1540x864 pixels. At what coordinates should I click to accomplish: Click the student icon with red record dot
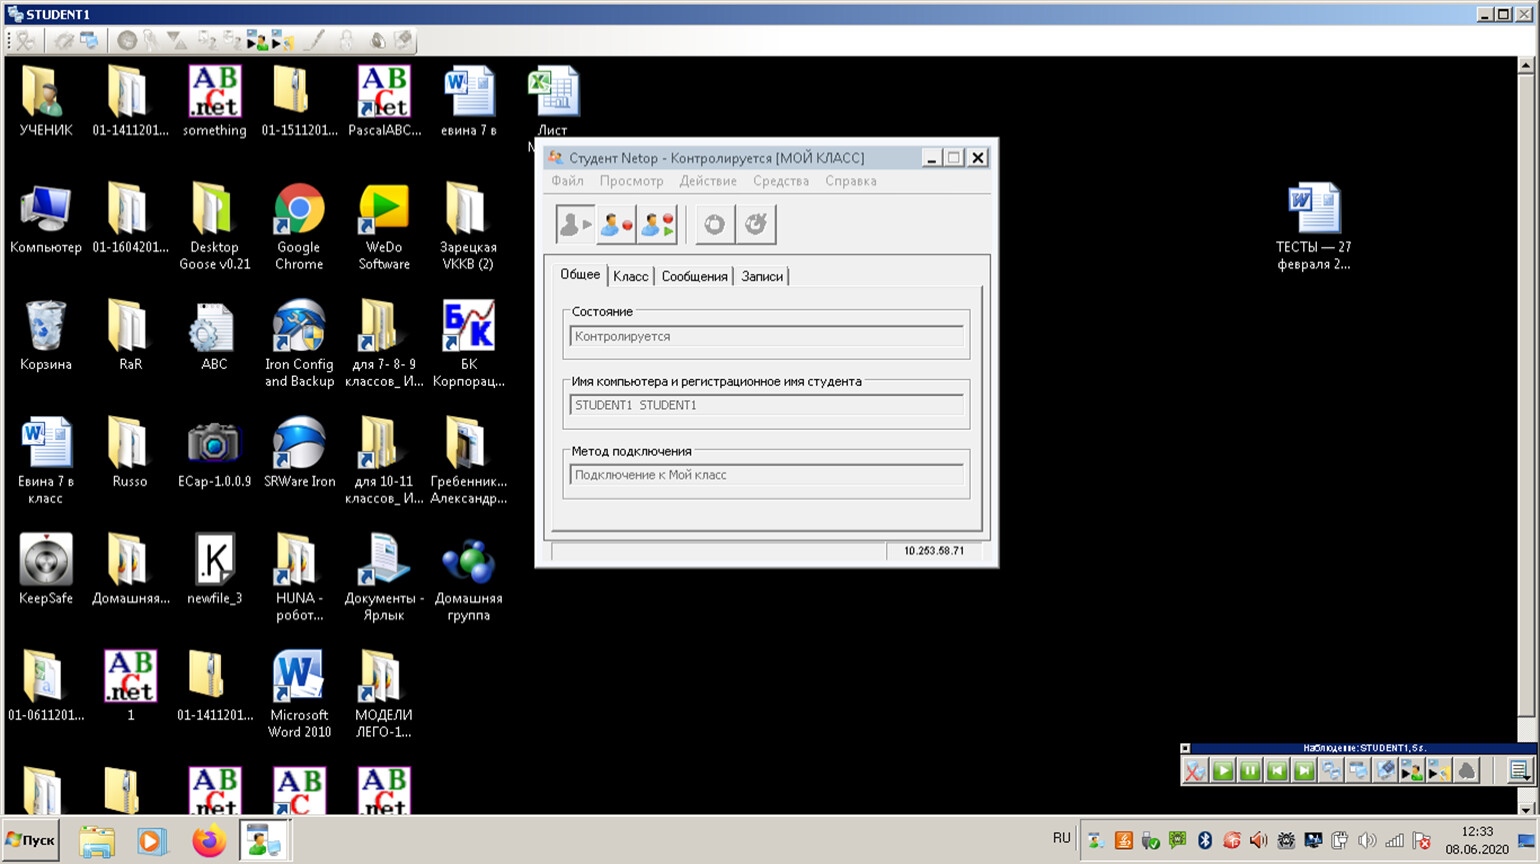click(x=615, y=225)
